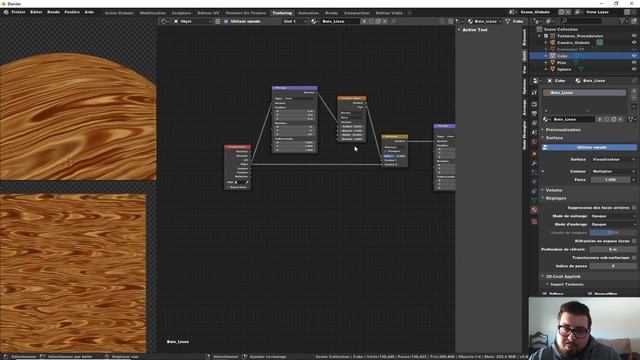Edit the Bois_Lisse material name in the node header
Screen dimensions: 640x360
(x=340, y=21)
